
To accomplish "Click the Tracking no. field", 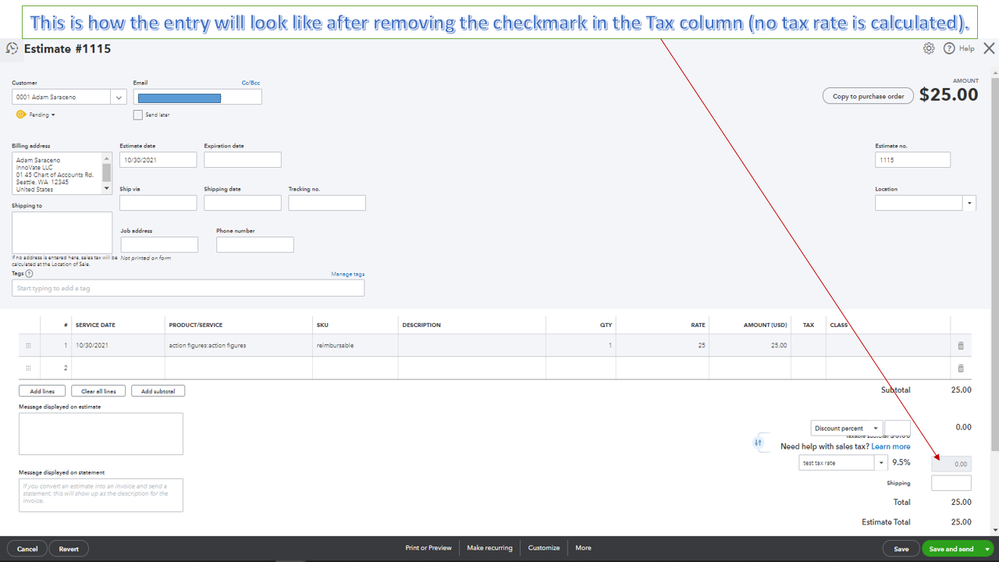I will tap(327, 203).
